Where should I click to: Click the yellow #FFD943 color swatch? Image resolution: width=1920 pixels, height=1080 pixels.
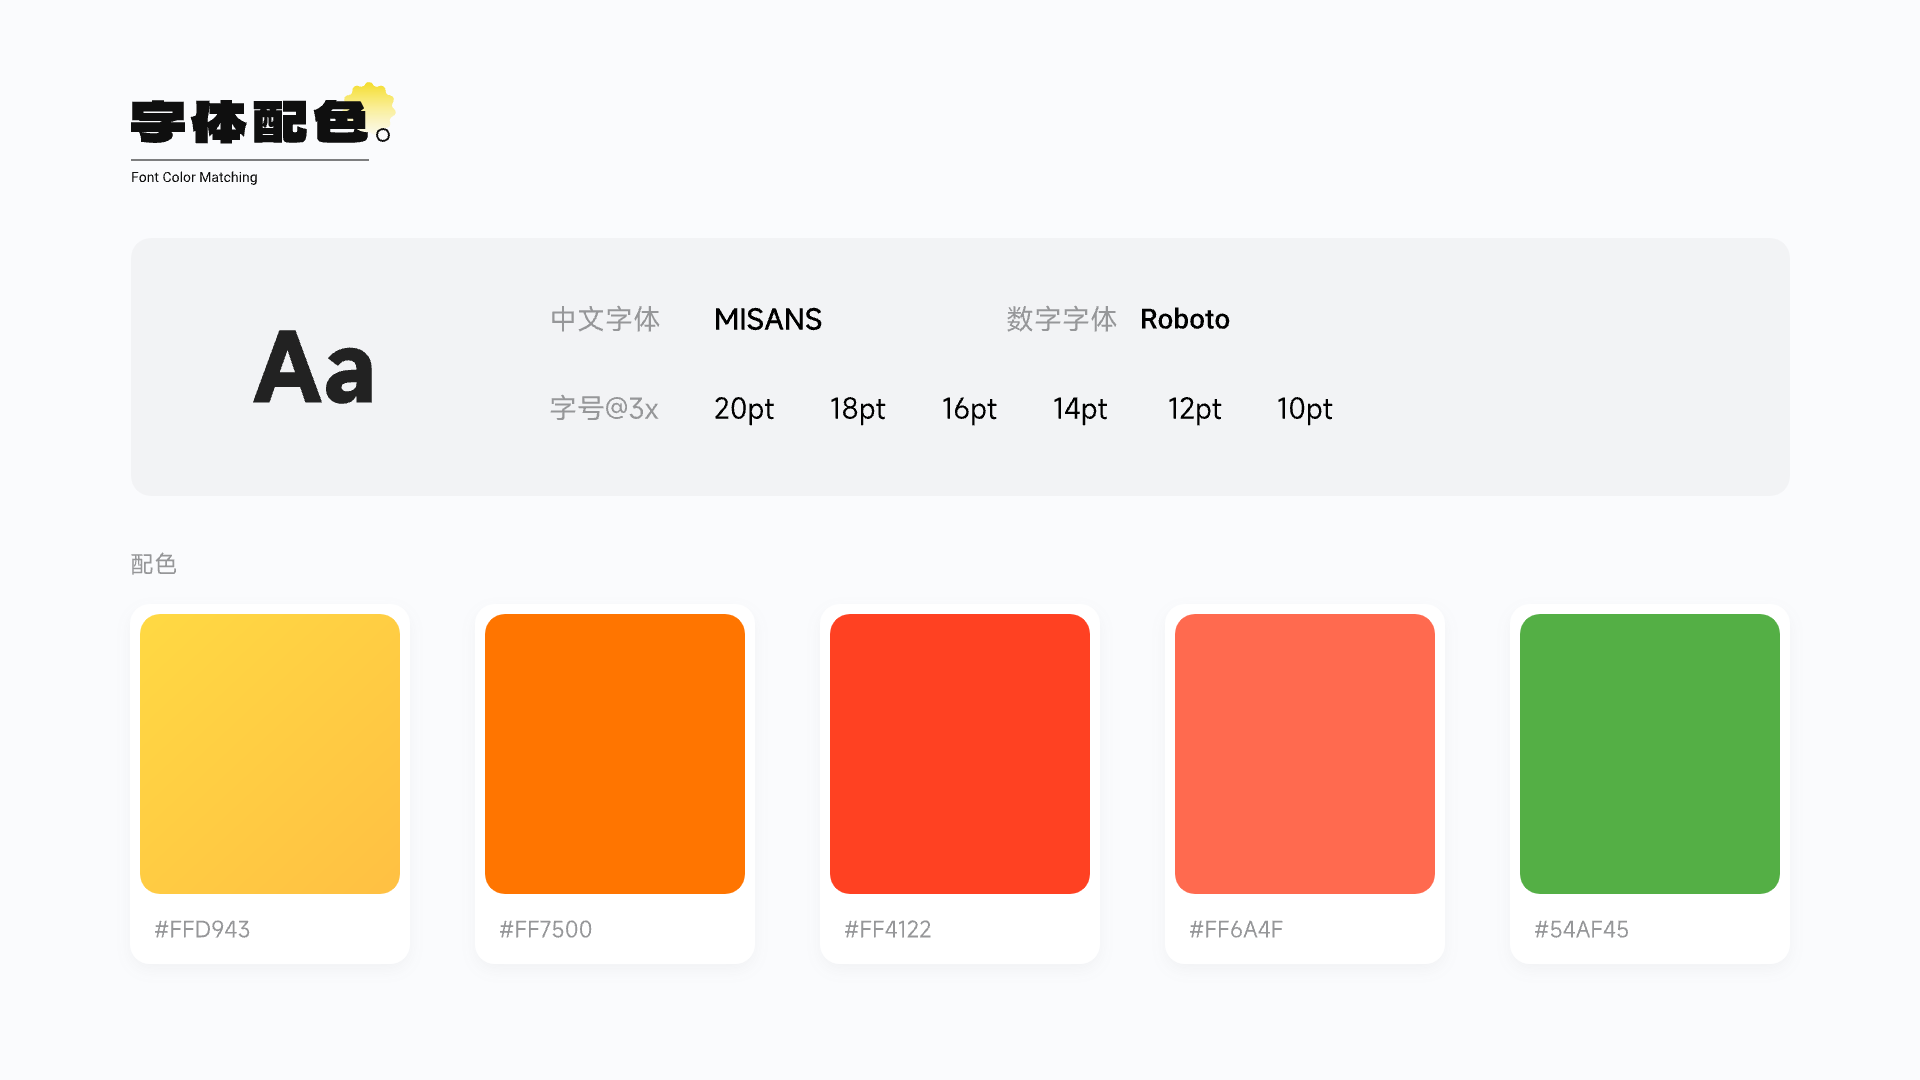[270, 753]
